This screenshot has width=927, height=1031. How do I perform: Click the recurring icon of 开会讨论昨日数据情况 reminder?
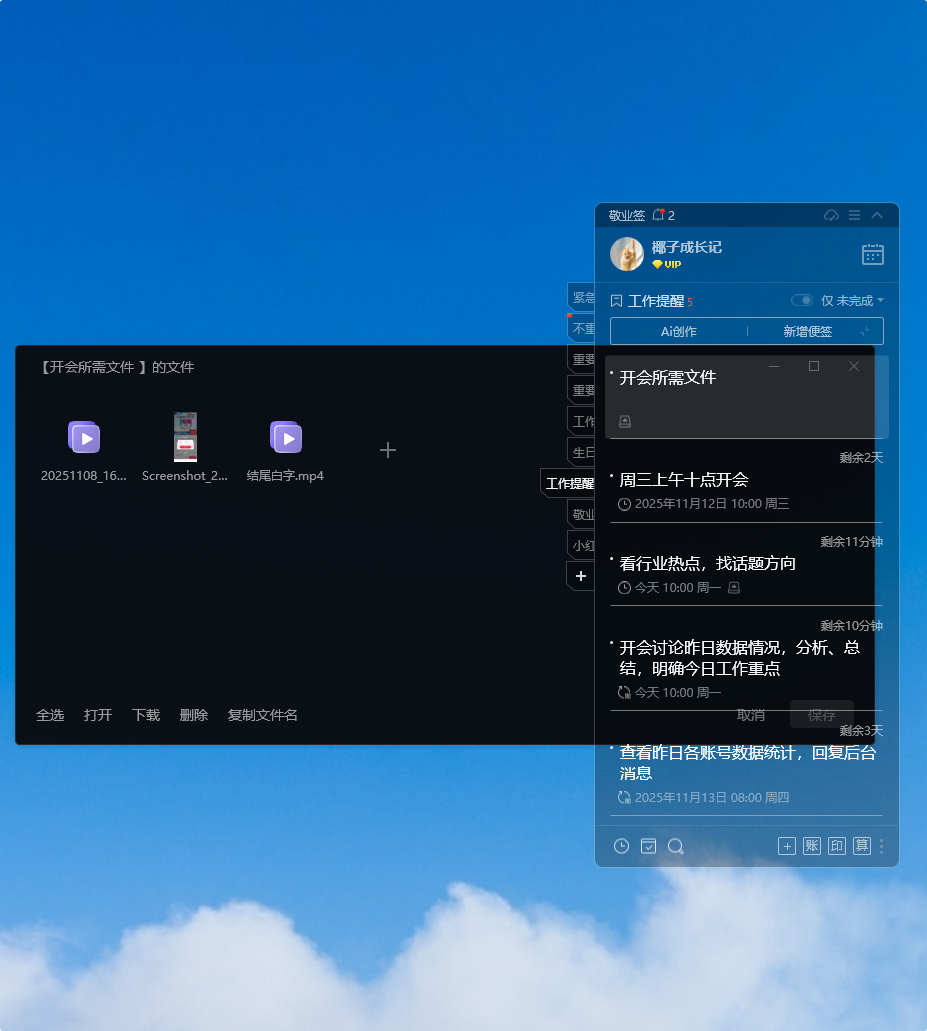624,692
